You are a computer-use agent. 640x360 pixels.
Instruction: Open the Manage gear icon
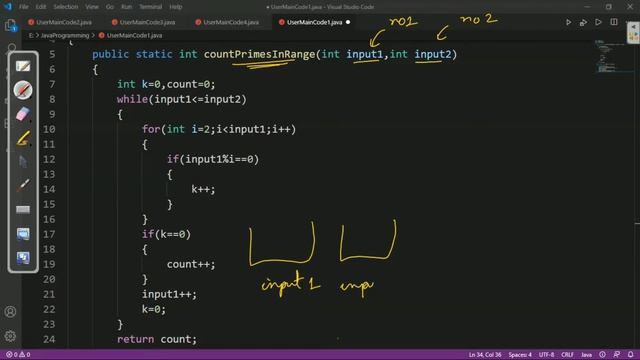[x=10, y=336]
